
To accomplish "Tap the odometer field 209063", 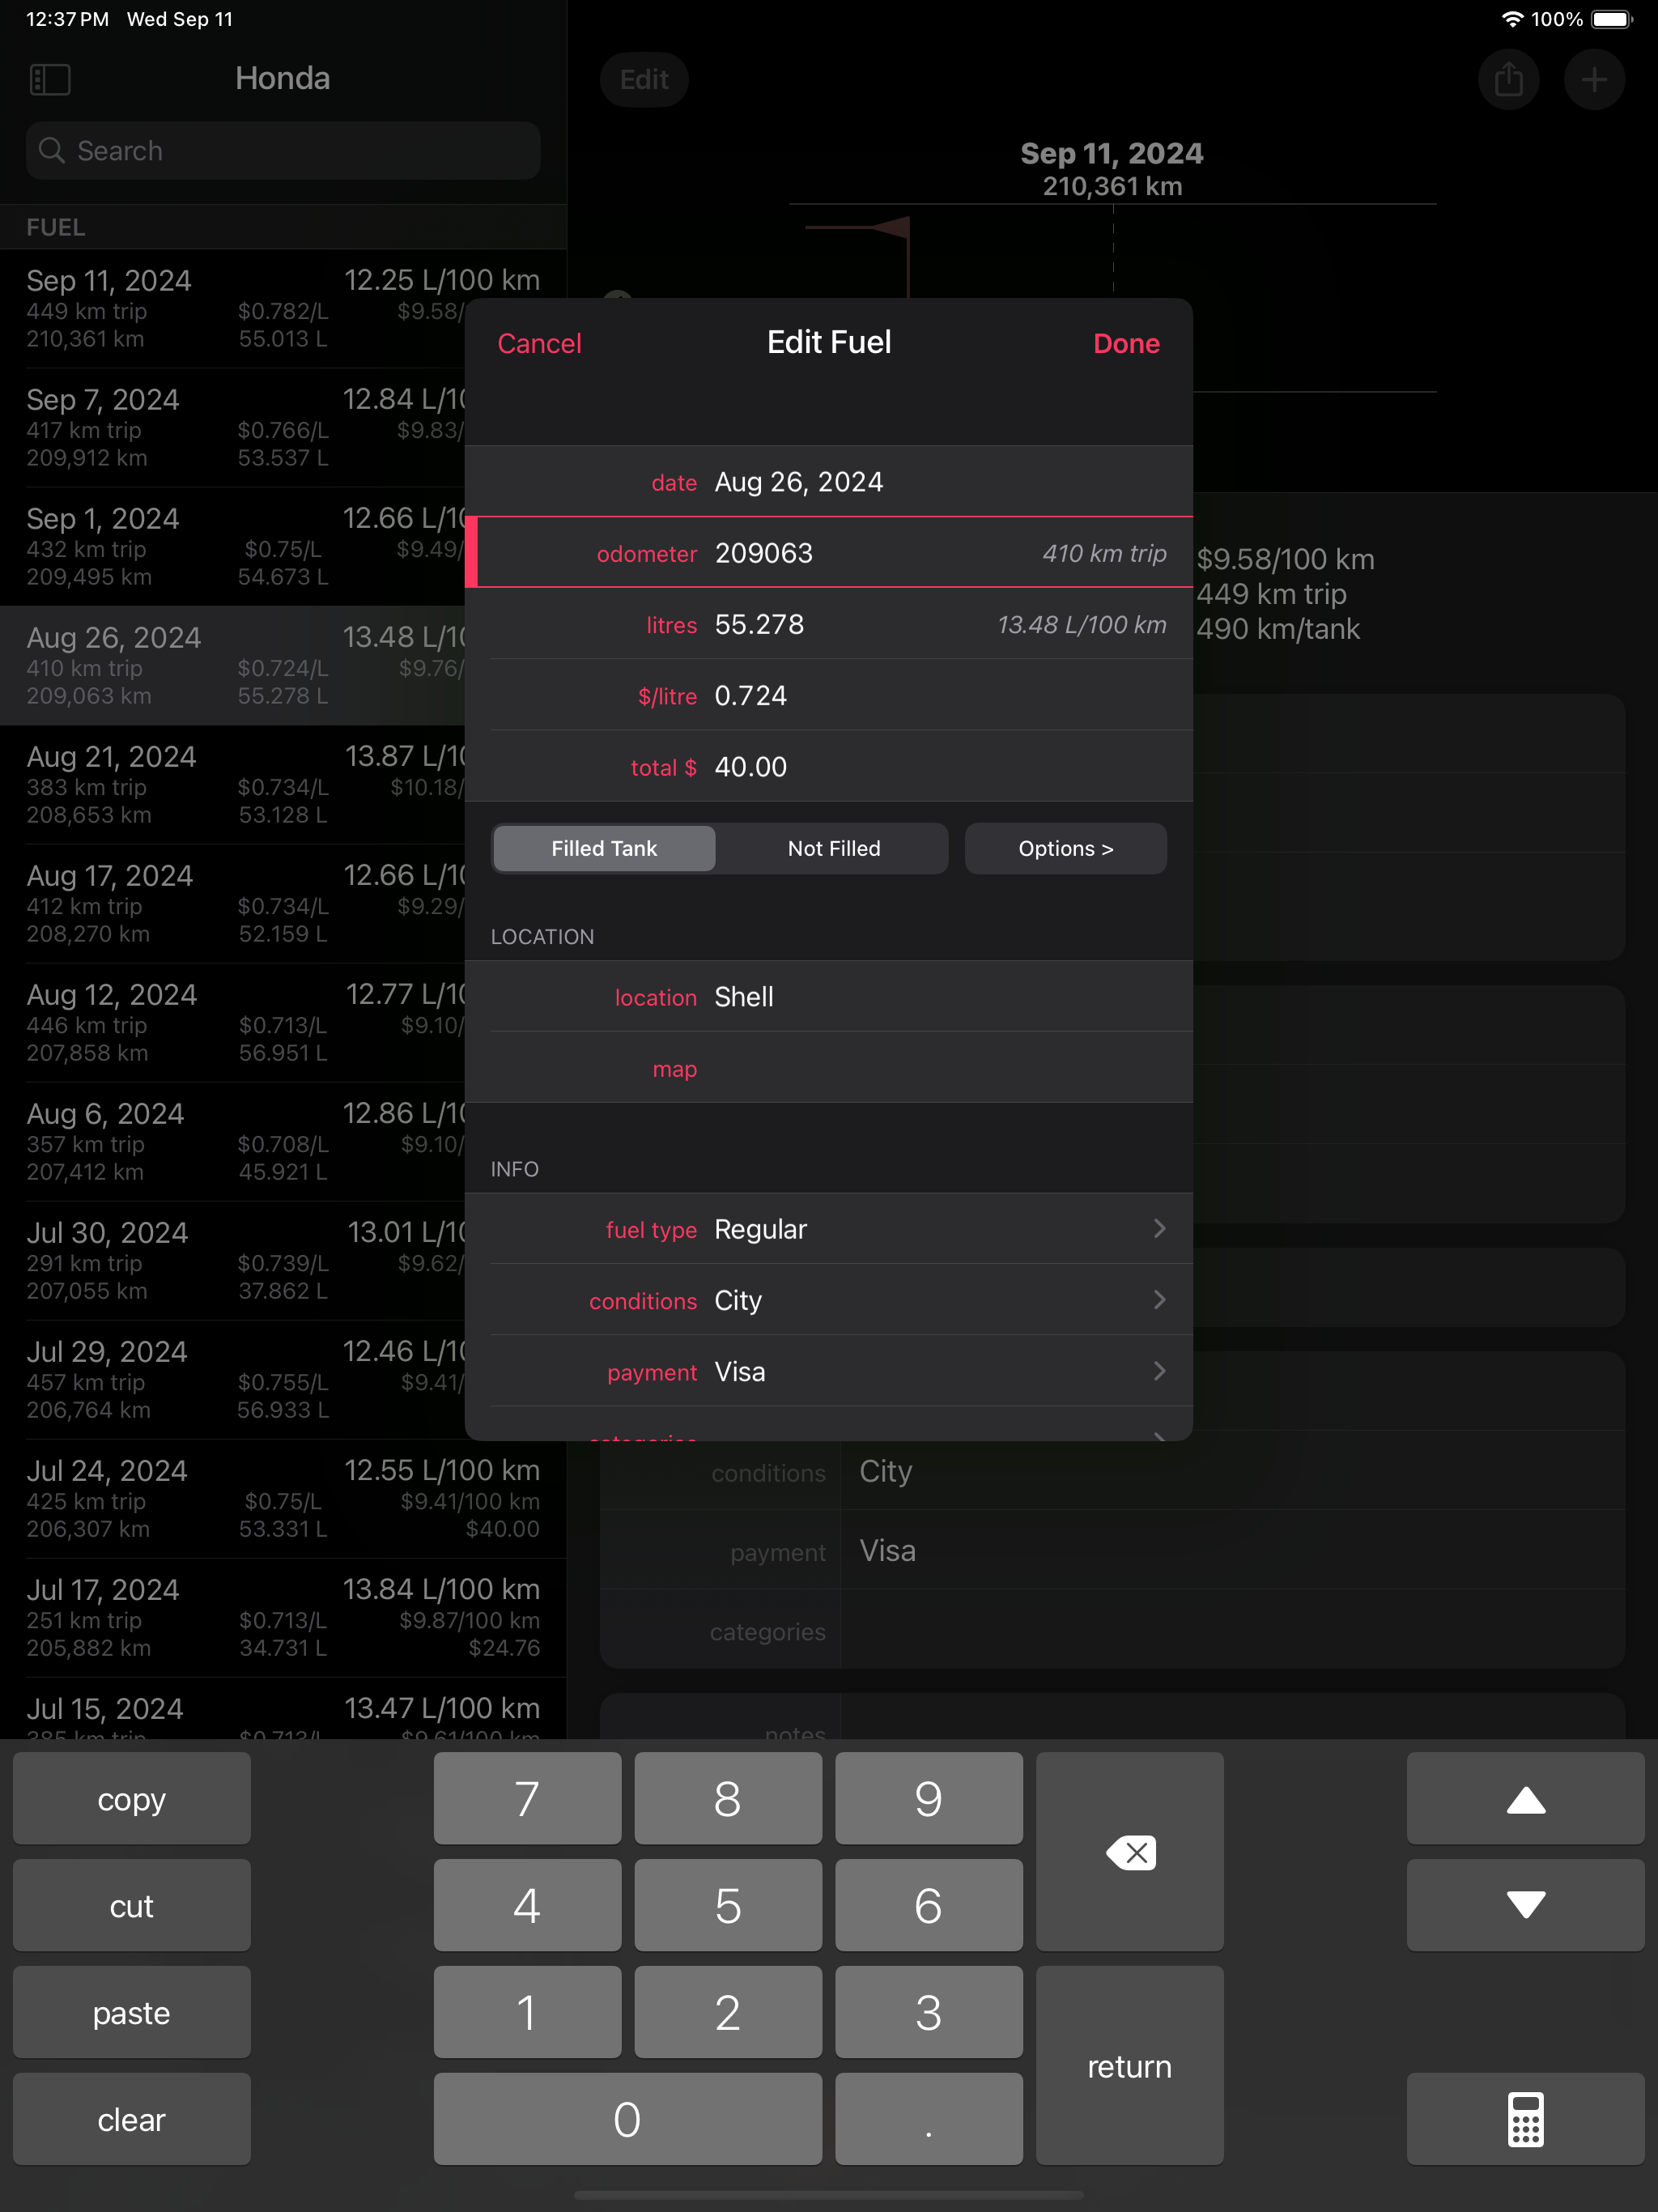I will click(x=829, y=553).
